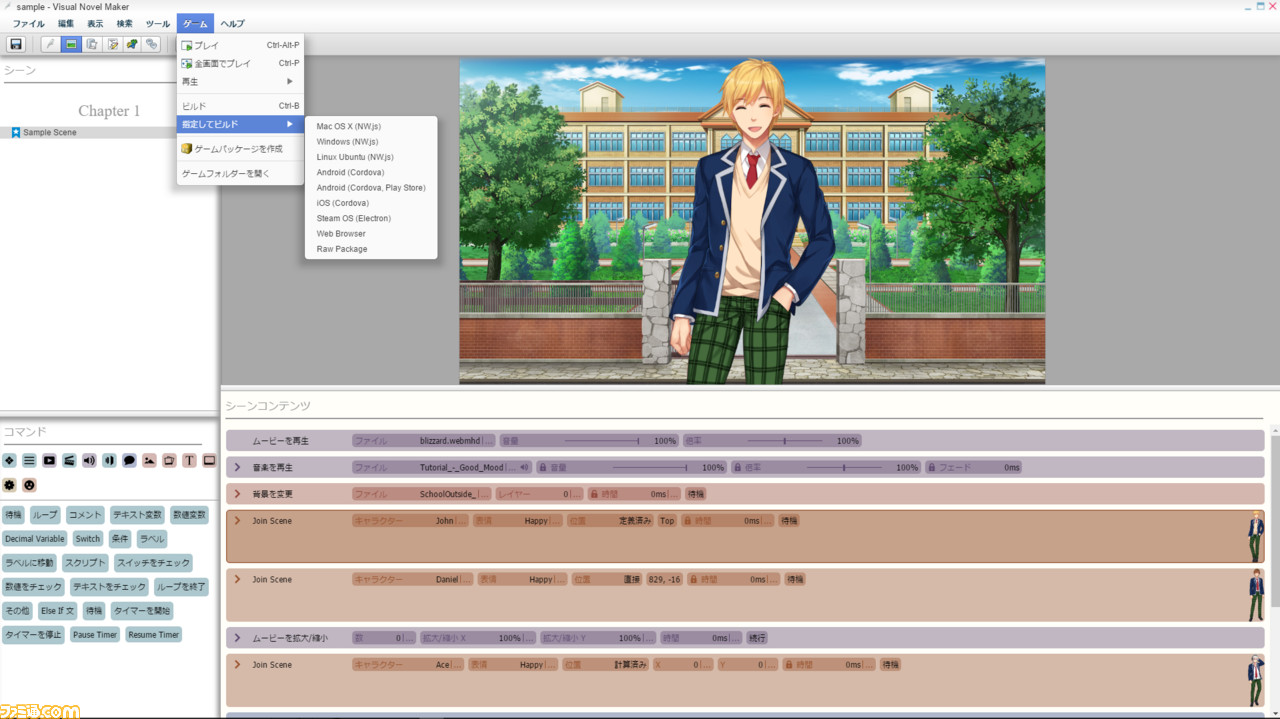This screenshot has width=1280, height=719.
Task: Select the landscape picture command category icon
Action: [x=149, y=460]
